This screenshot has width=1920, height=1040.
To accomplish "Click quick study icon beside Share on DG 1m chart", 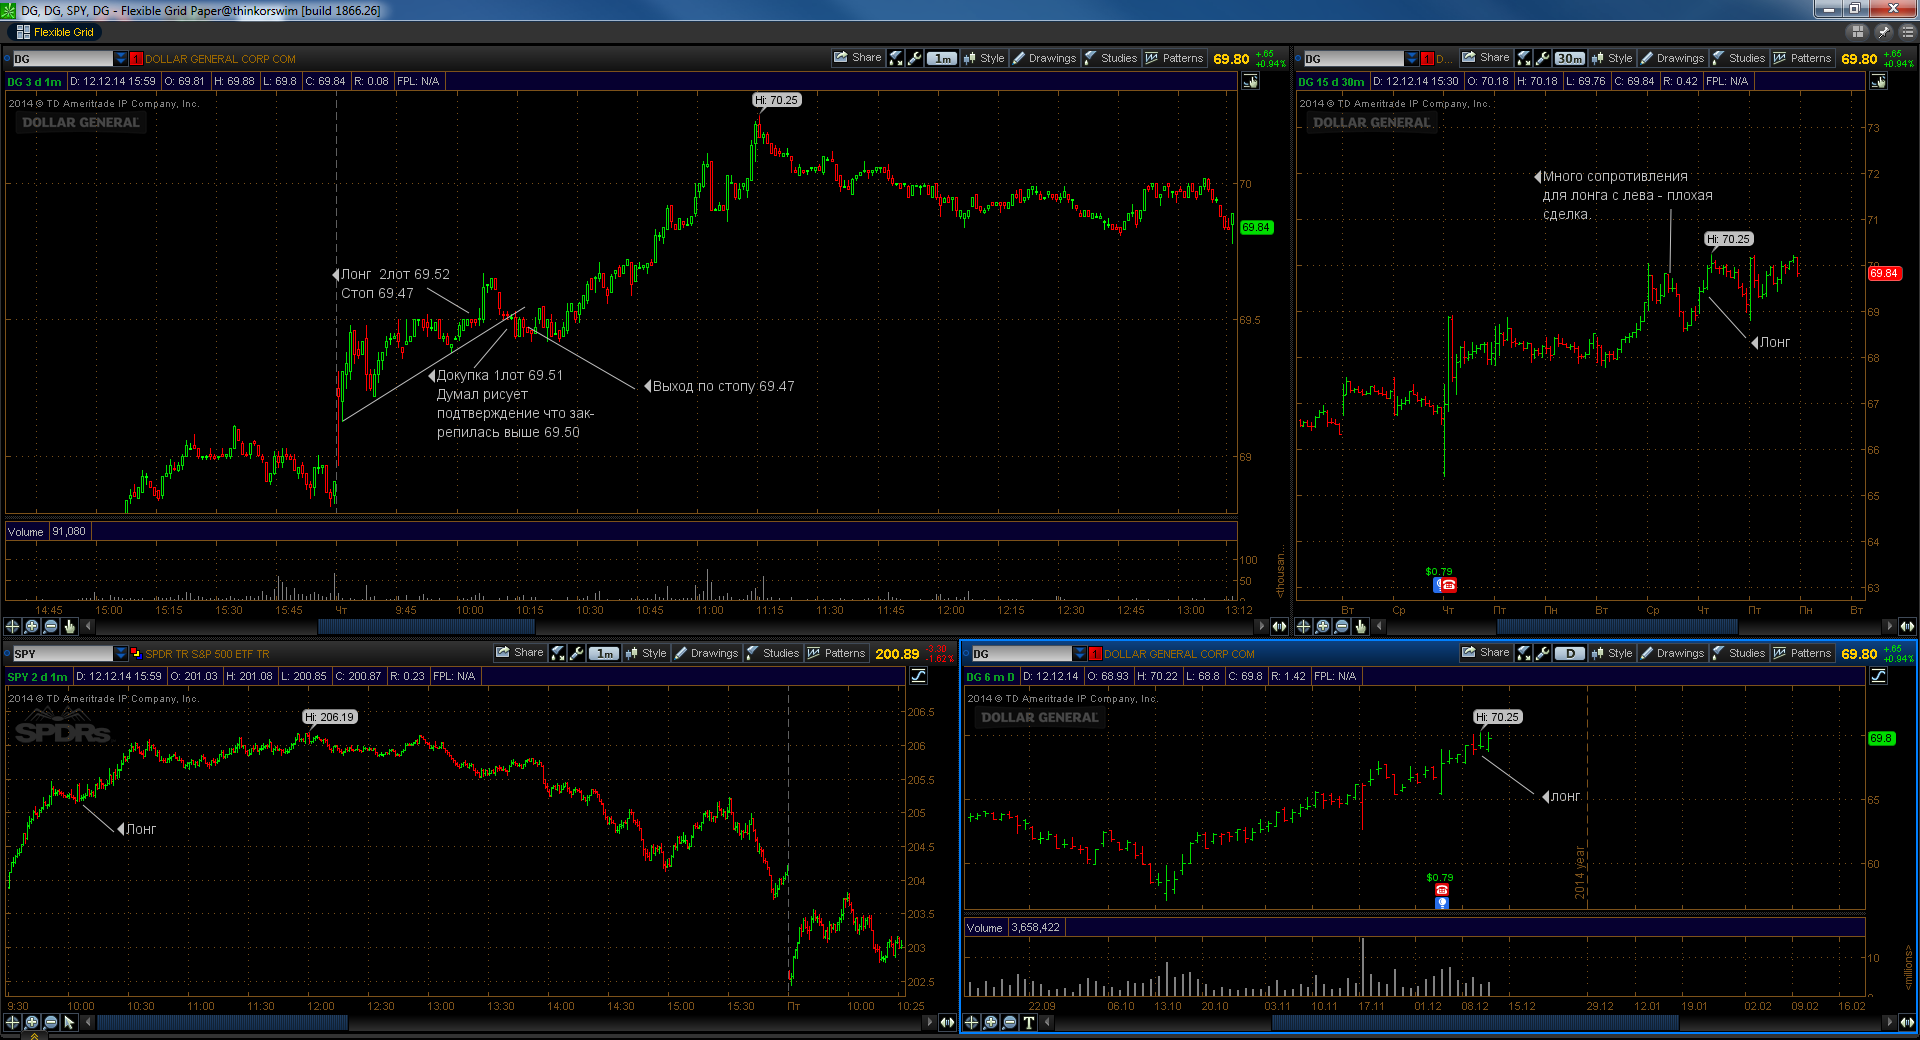I will click(x=896, y=58).
